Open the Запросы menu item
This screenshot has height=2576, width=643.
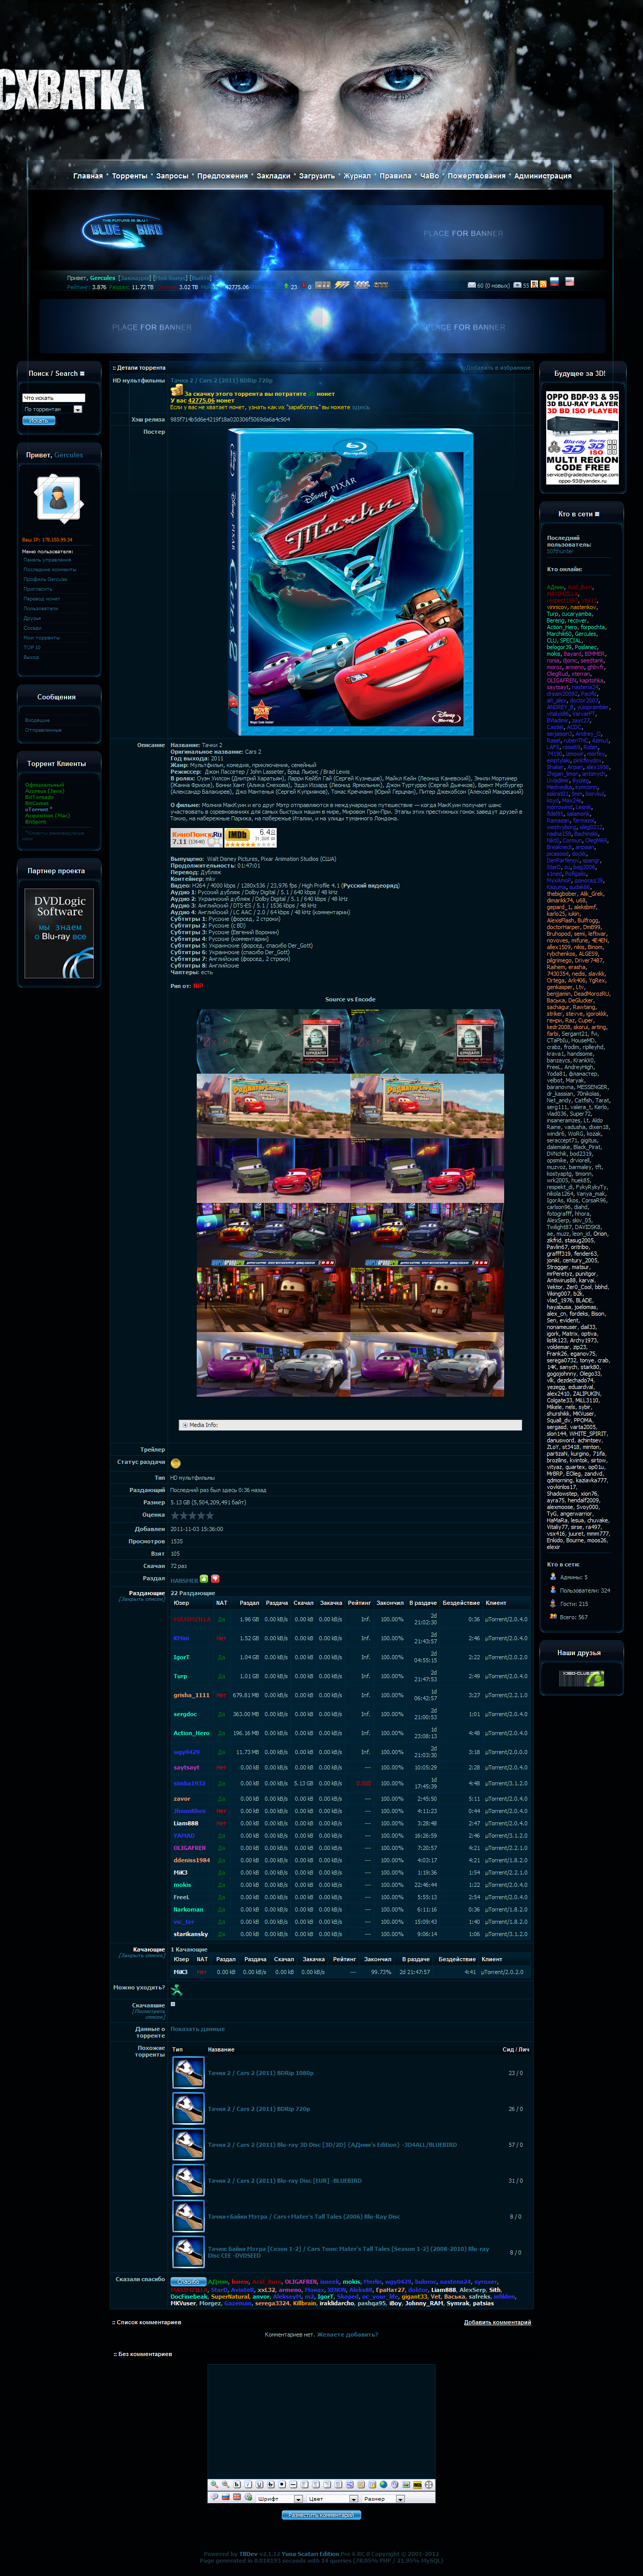pos(172,176)
